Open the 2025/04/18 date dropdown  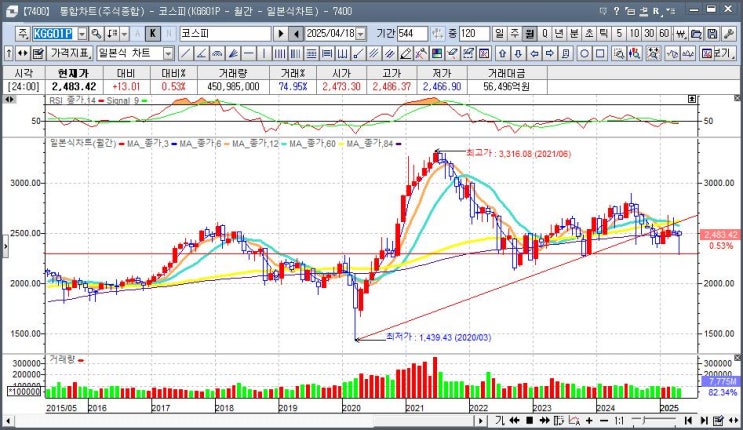(361, 34)
